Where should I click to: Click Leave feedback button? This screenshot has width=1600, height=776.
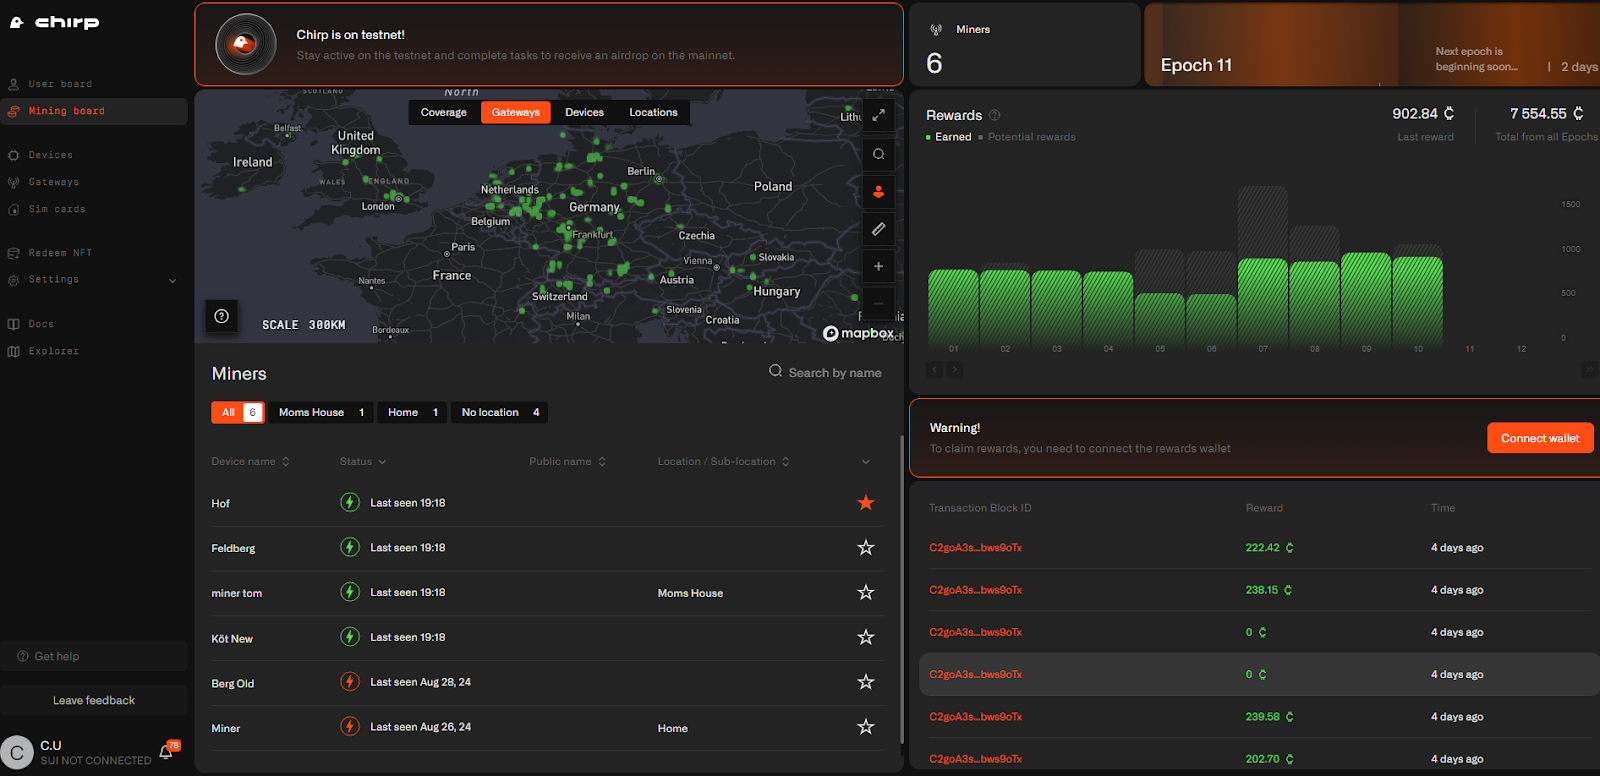[94, 700]
